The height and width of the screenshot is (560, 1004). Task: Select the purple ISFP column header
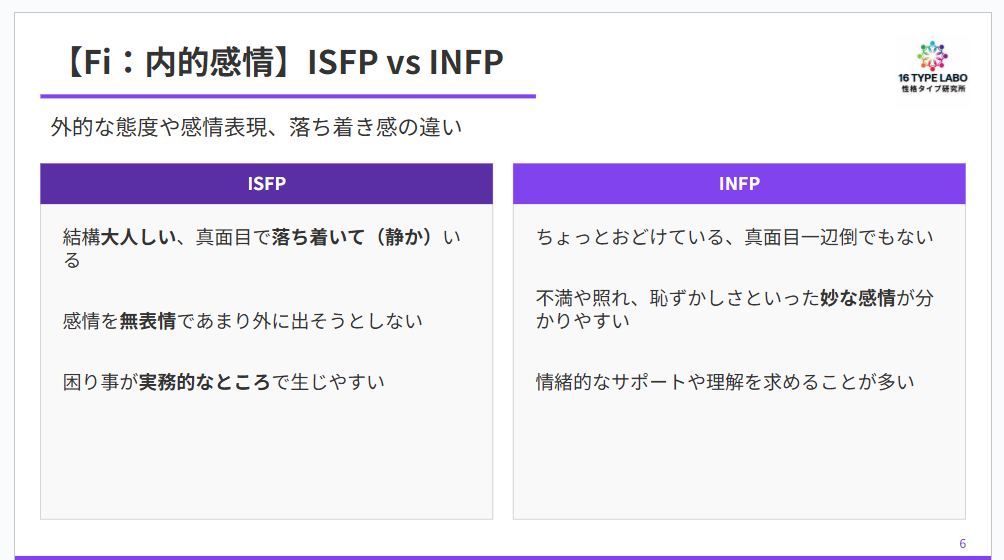coord(266,184)
